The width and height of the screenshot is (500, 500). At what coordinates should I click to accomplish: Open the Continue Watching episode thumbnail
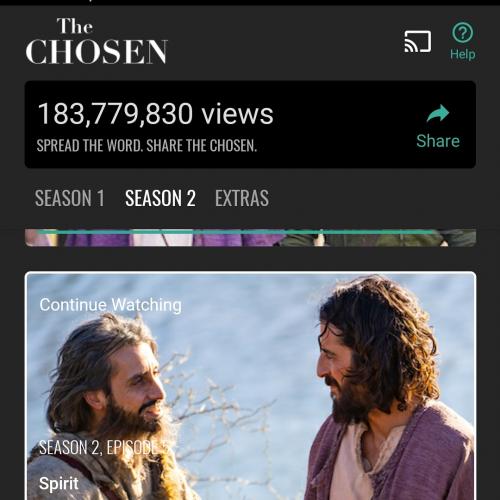250,386
